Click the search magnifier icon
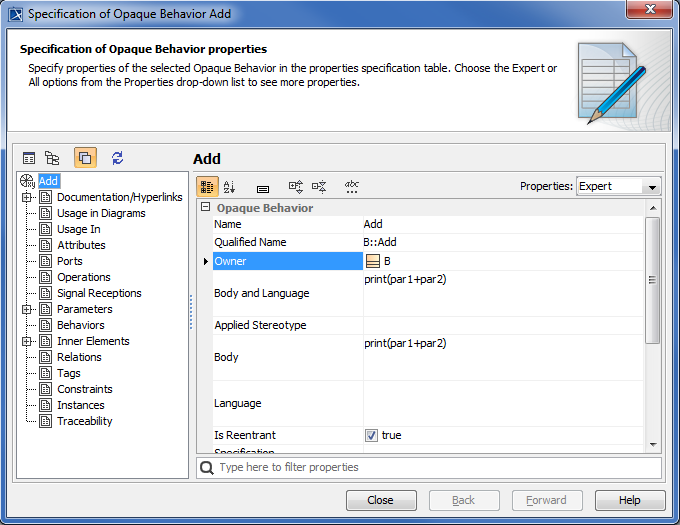 coord(206,467)
